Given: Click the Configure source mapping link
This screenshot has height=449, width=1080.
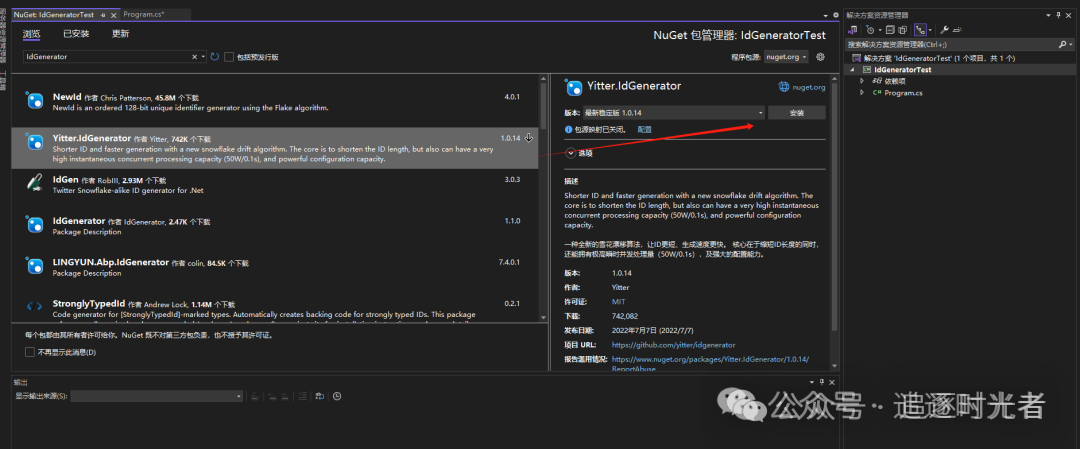Looking at the screenshot, I should [644, 129].
